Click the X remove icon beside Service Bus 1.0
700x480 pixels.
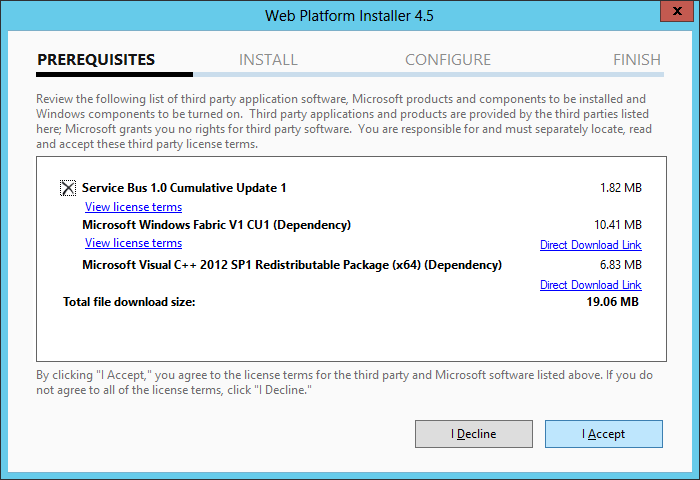pyautogui.click(x=68, y=188)
